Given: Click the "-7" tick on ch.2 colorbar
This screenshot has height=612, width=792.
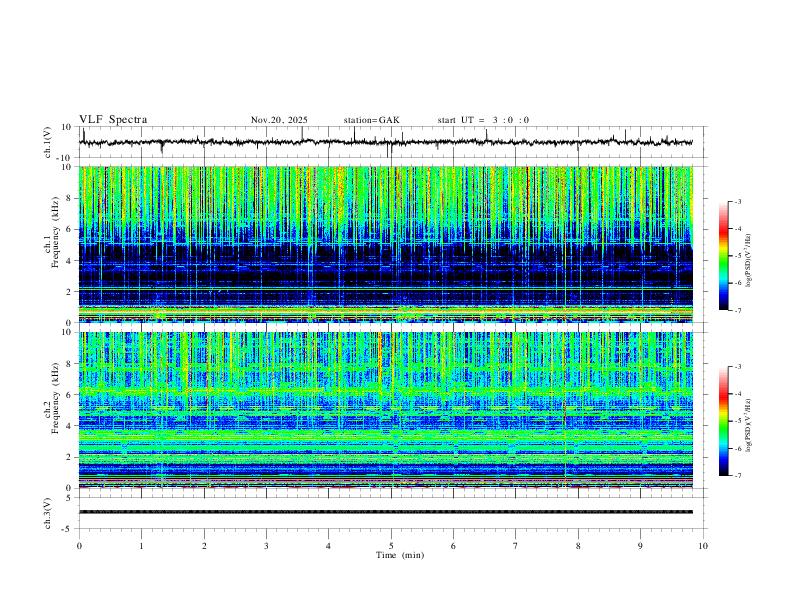Looking at the screenshot, I should point(738,476).
